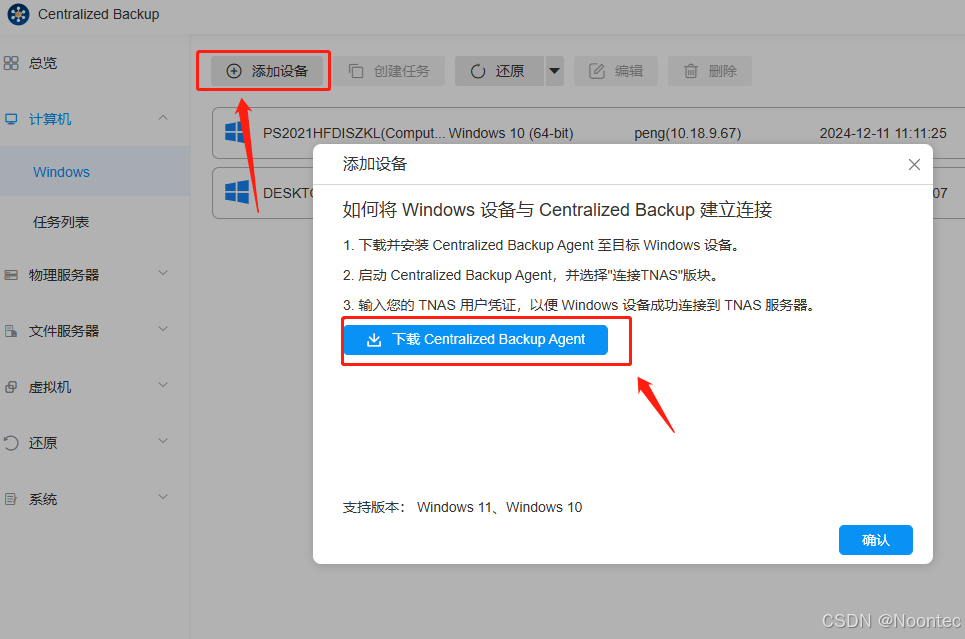The height and width of the screenshot is (639, 965).
Task: Click the 编辑 edit toolbar button
Action: click(x=616, y=71)
